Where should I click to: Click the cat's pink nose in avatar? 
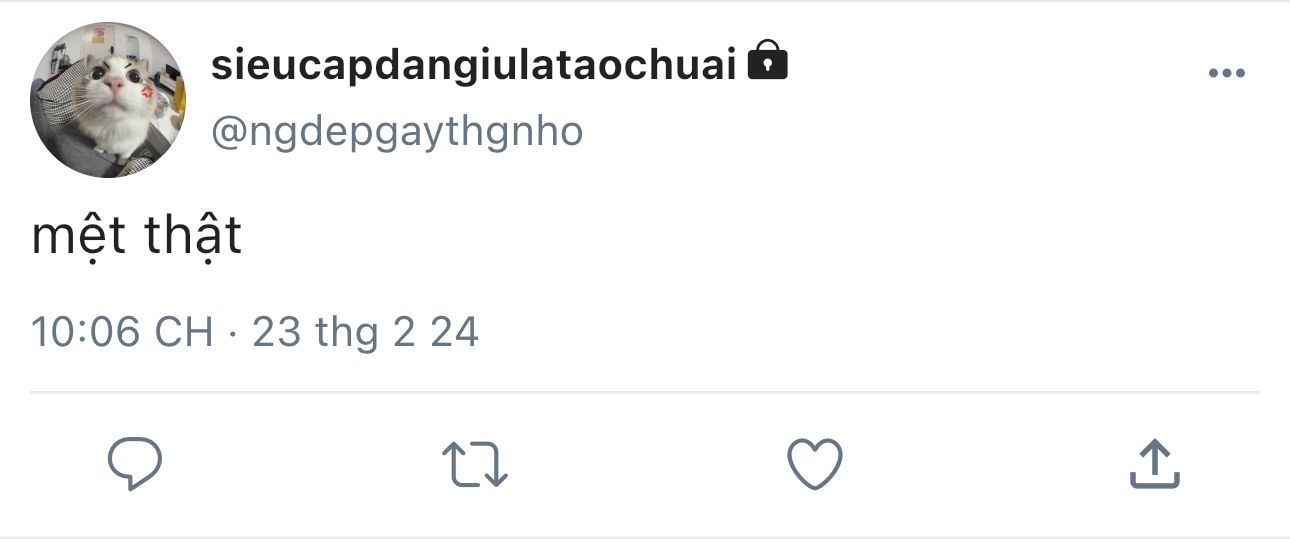point(116,86)
